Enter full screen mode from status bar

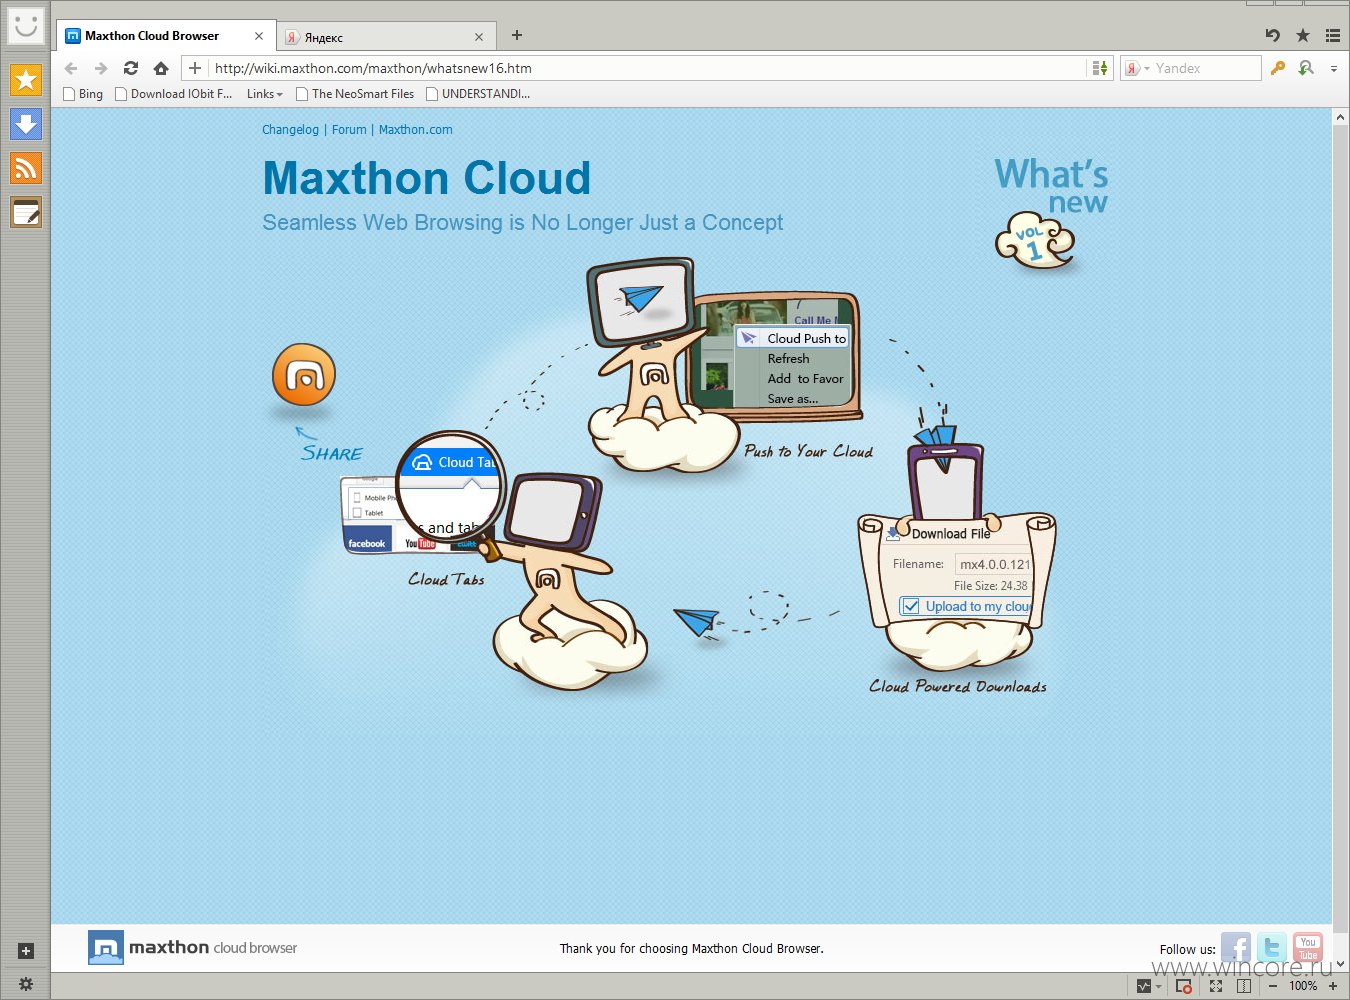tap(1216, 986)
